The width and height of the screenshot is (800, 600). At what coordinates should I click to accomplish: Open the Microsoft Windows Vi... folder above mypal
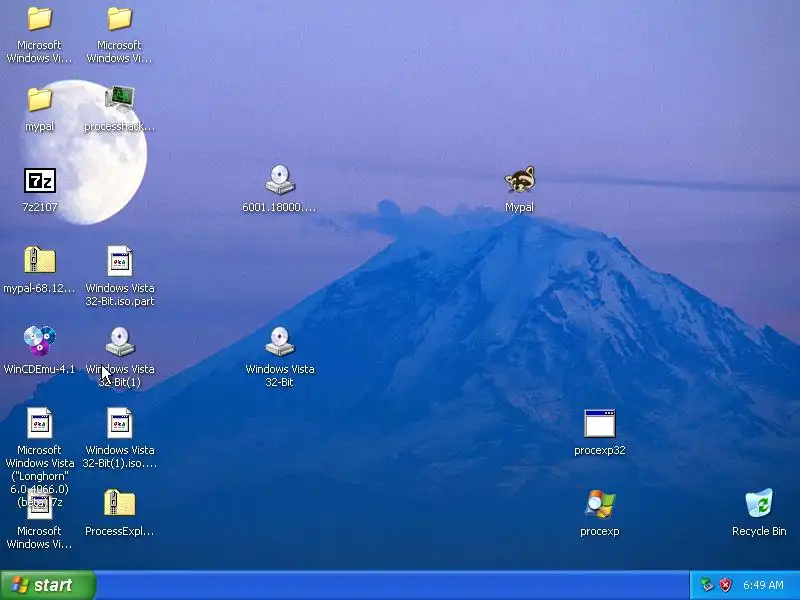39,19
